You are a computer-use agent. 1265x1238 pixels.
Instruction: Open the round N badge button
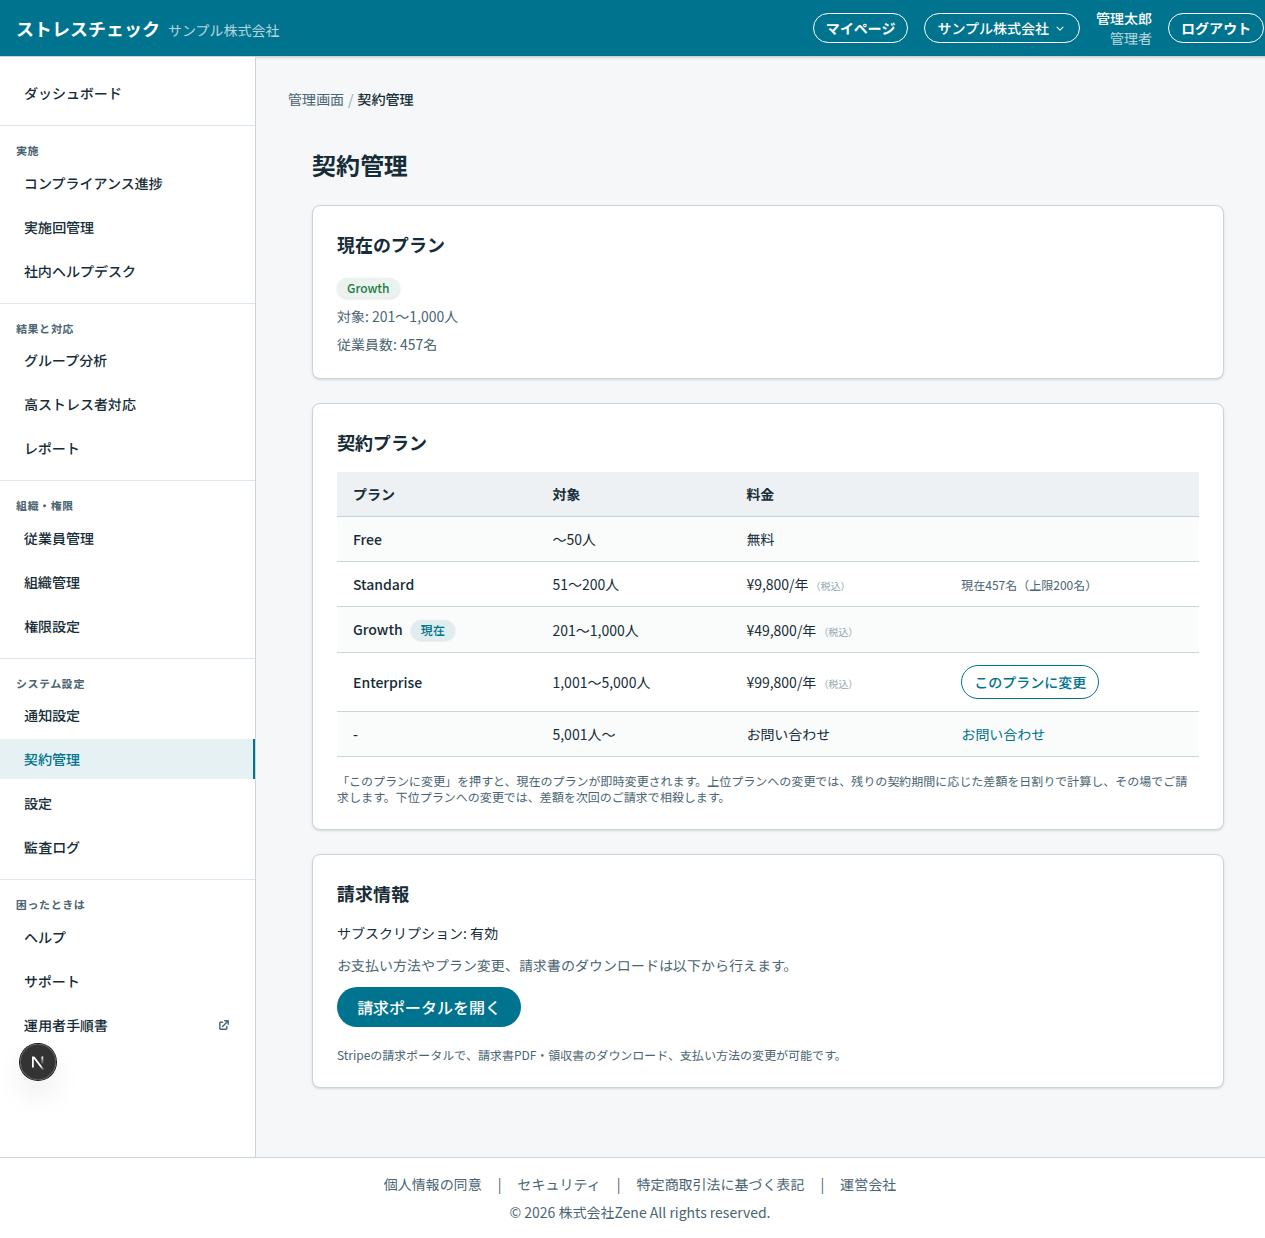pyautogui.click(x=38, y=1062)
